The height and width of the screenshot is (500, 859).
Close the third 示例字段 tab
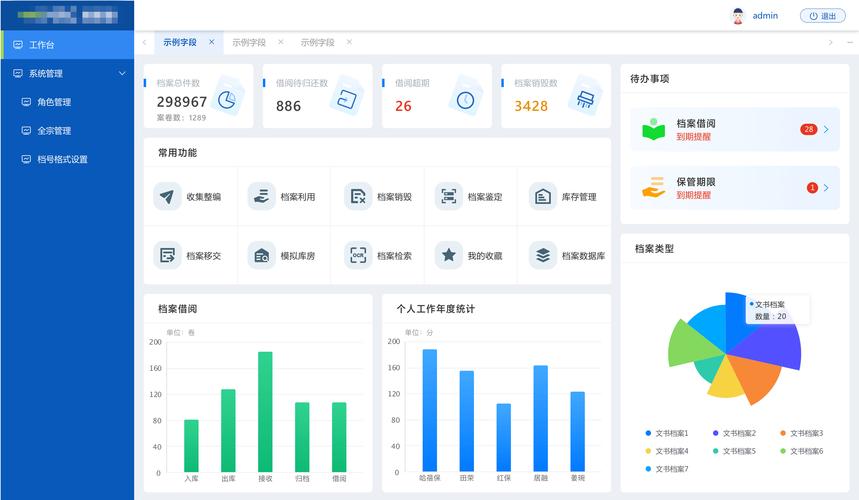[349, 42]
